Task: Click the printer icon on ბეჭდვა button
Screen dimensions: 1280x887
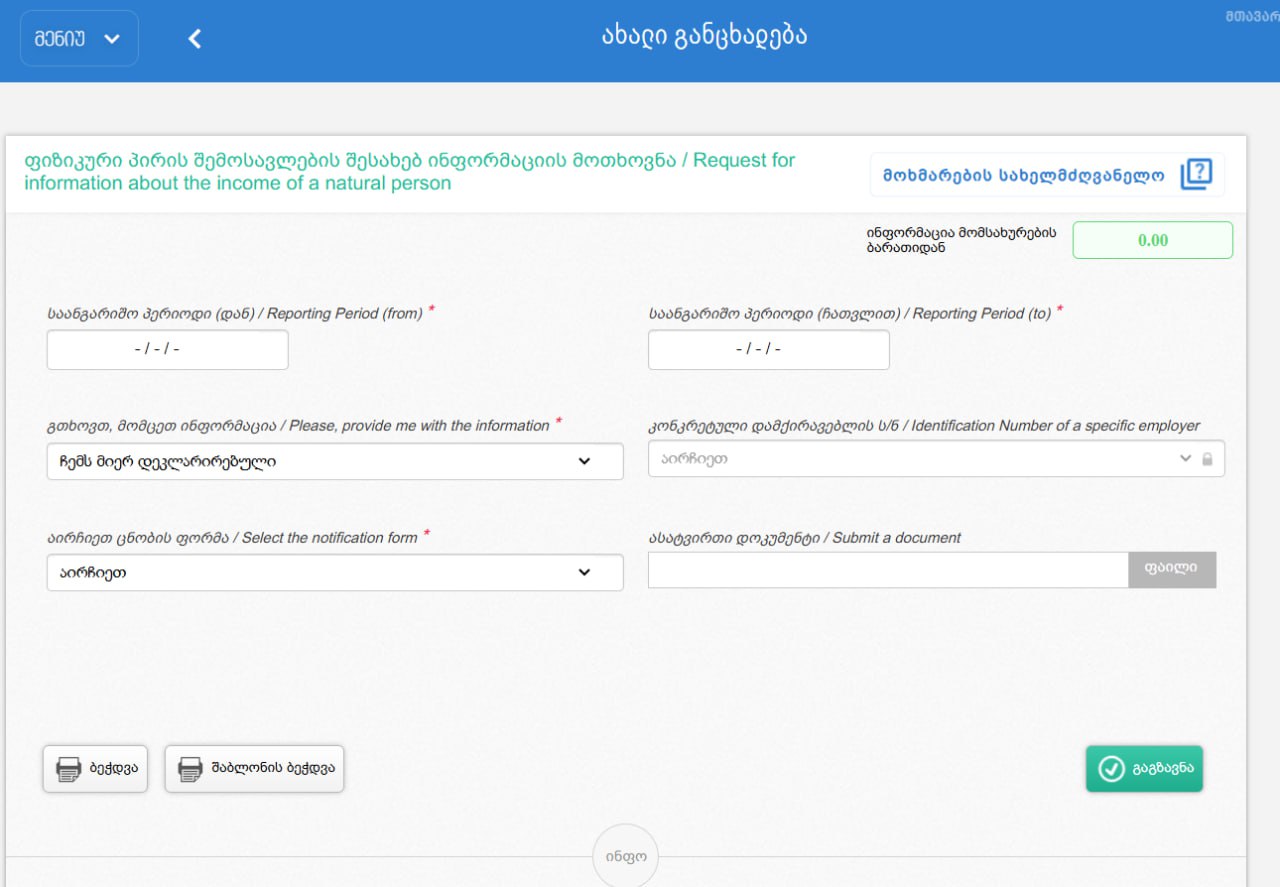Action: point(68,769)
